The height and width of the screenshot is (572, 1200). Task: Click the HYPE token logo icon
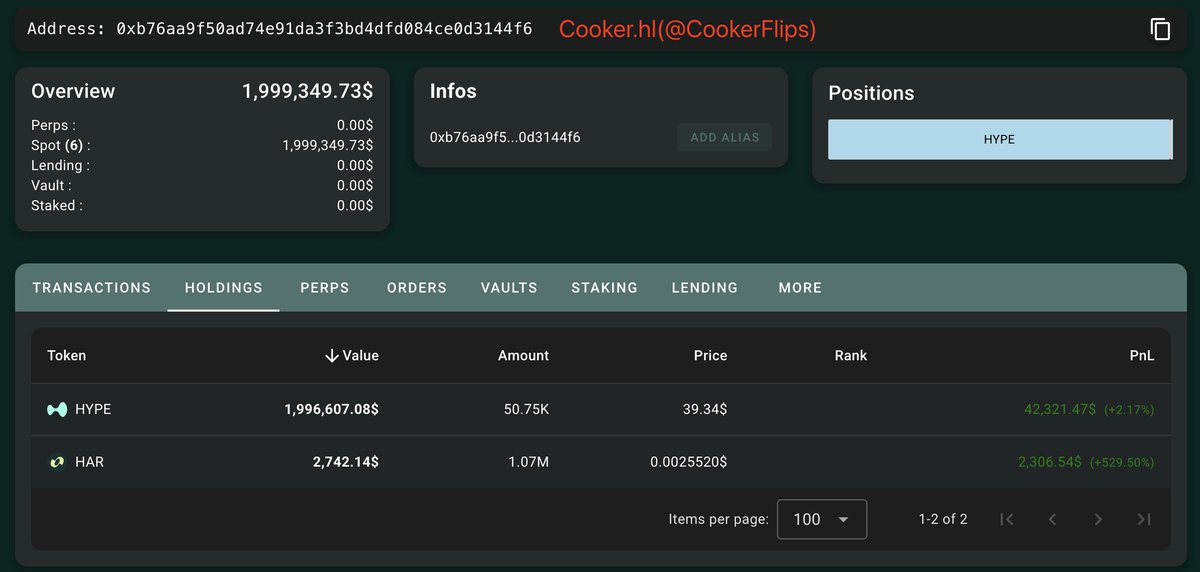[57, 409]
